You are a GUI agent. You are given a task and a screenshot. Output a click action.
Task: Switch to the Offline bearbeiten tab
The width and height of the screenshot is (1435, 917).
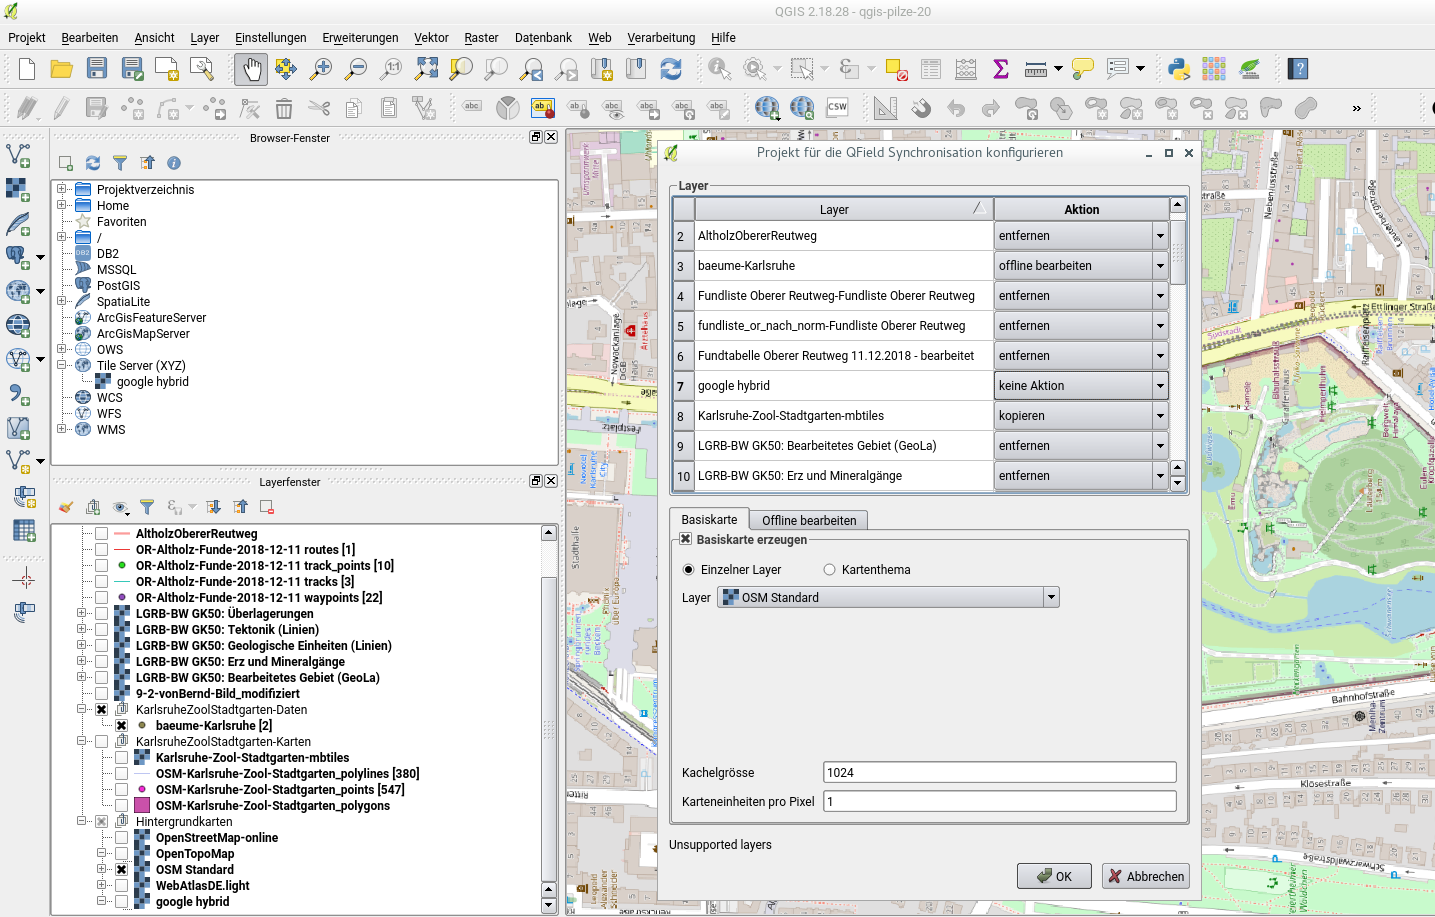pyautogui.click(x=809, y=520)
